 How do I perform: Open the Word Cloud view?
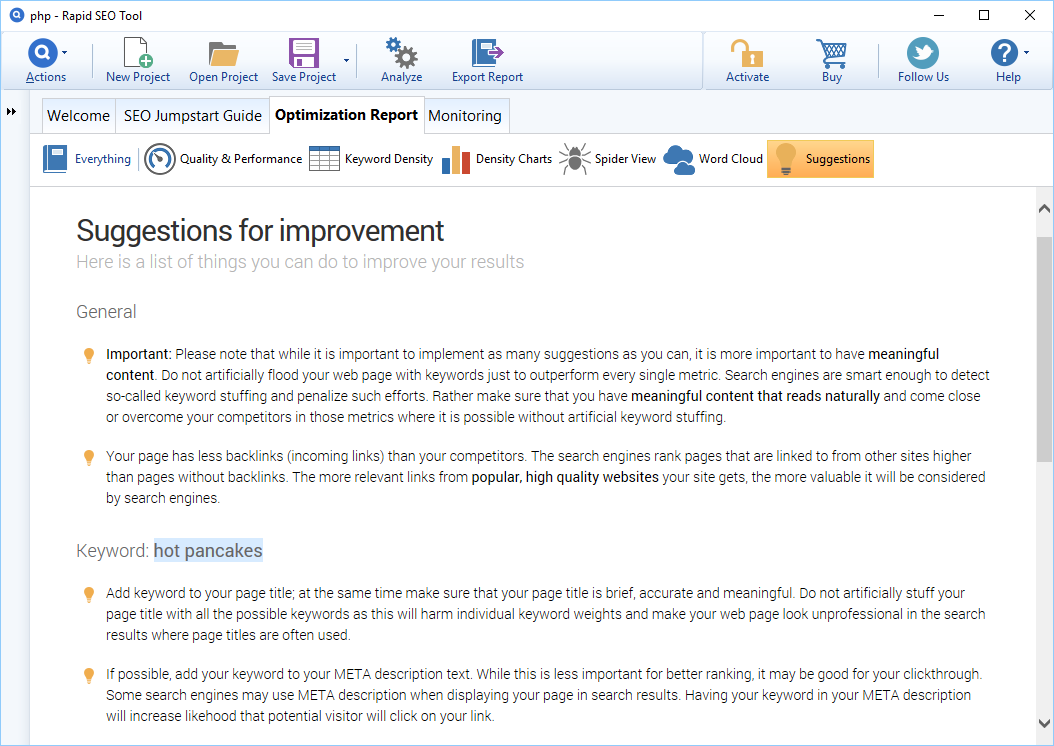[713, 159]
